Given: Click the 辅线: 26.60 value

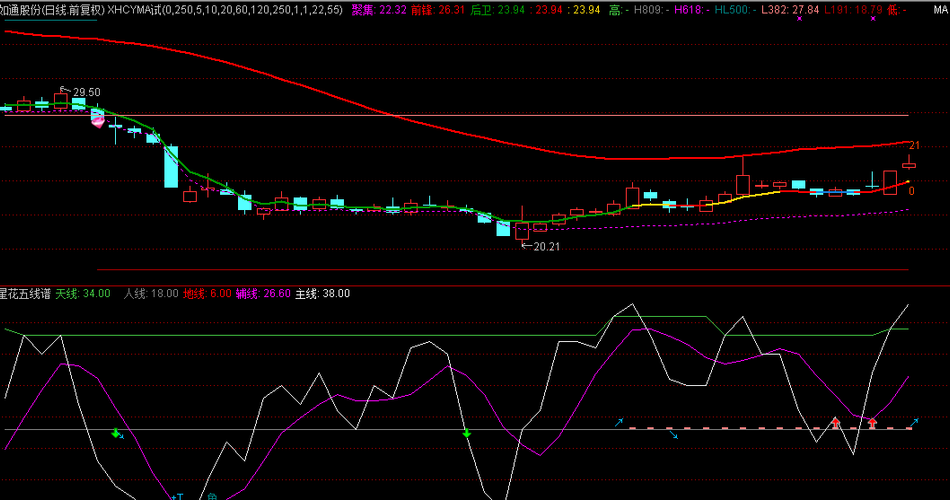Looking at the screenshot, I should coord(263,293).
